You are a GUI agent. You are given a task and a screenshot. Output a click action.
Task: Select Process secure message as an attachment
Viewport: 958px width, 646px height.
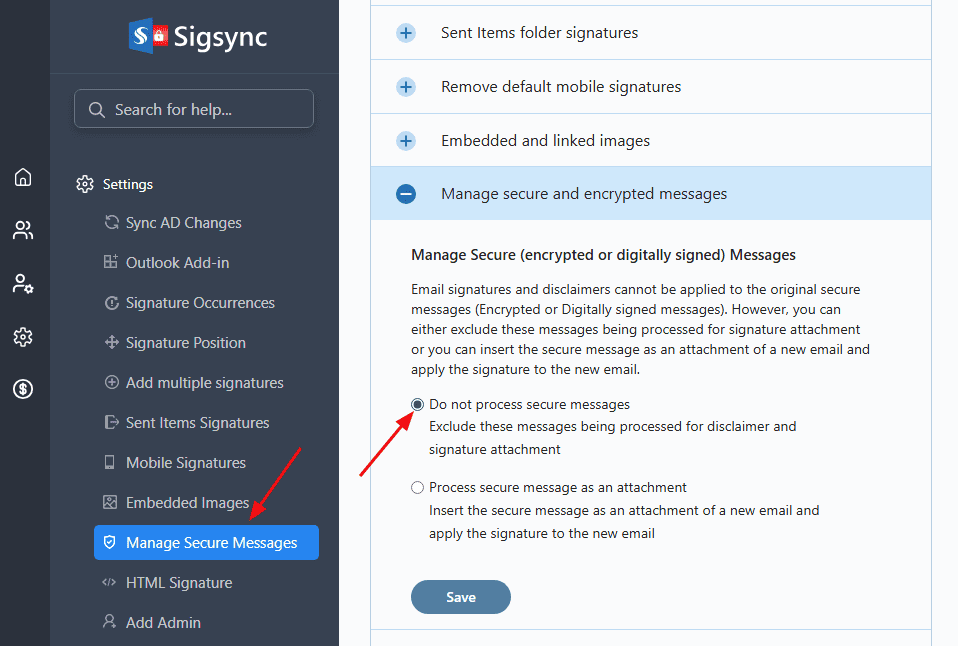418,488
